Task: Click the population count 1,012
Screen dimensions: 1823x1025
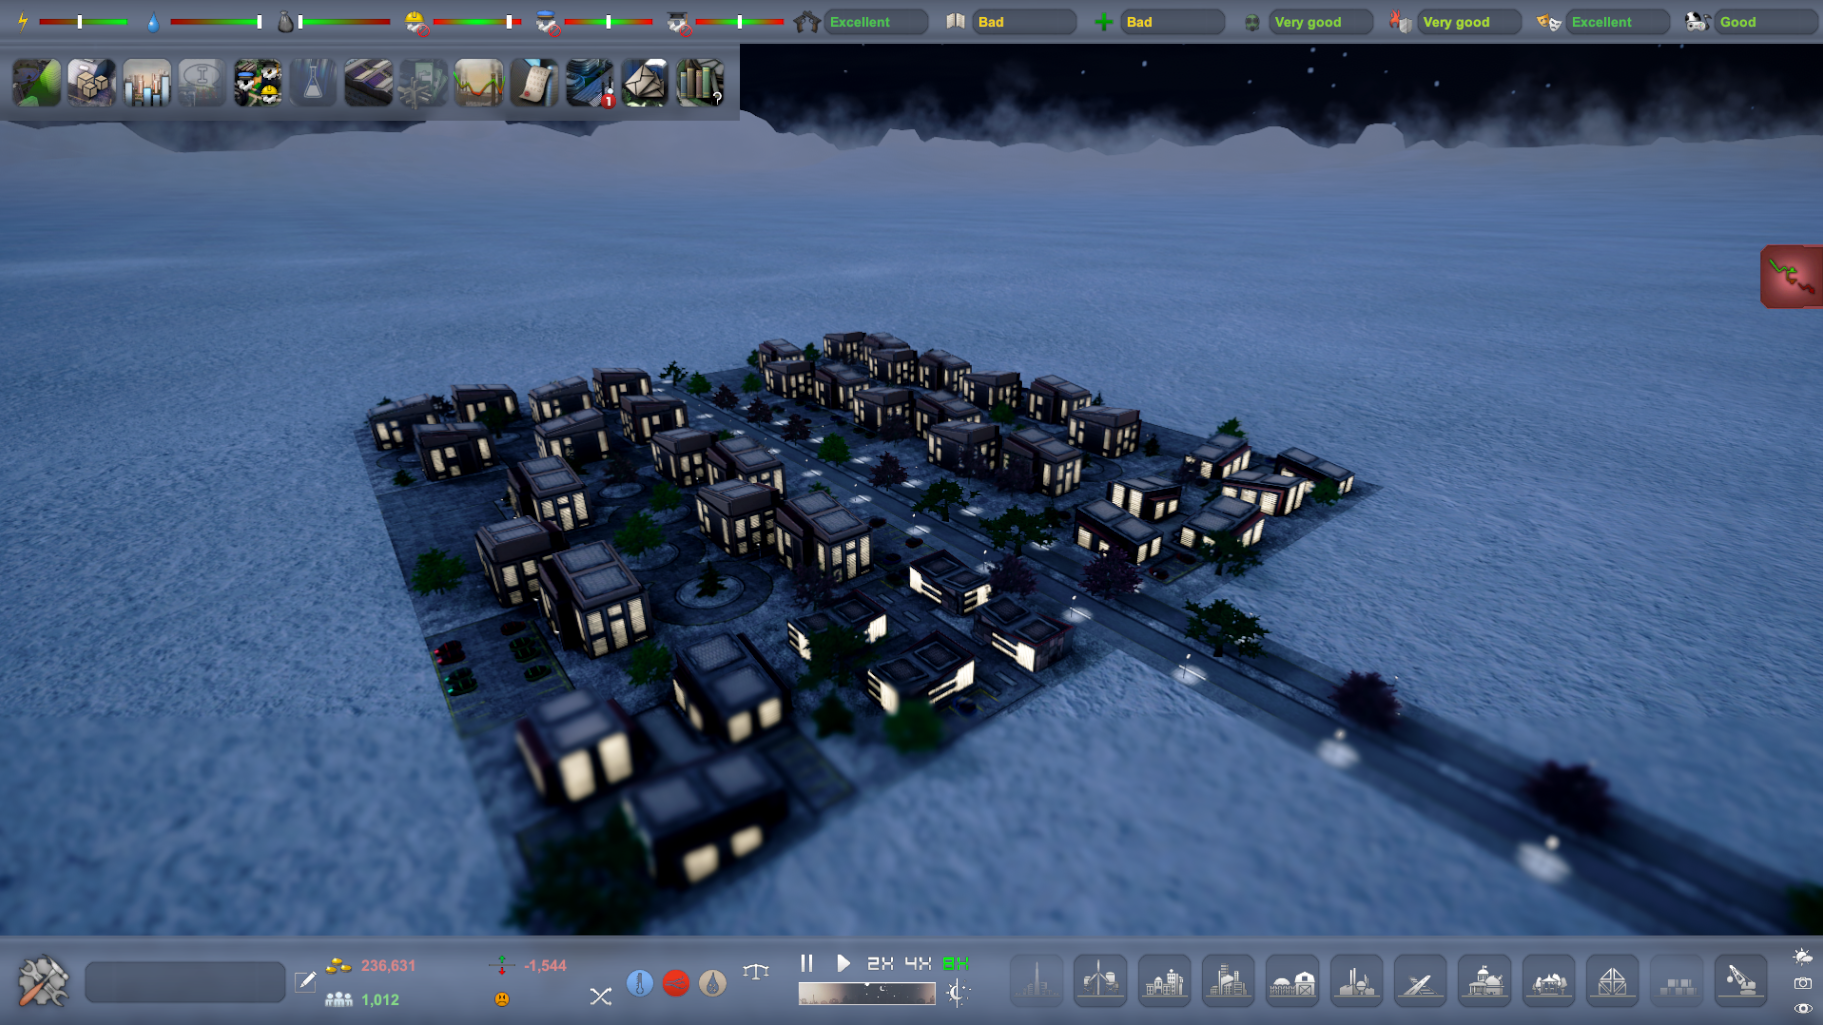Action: tap(380, 1000)
